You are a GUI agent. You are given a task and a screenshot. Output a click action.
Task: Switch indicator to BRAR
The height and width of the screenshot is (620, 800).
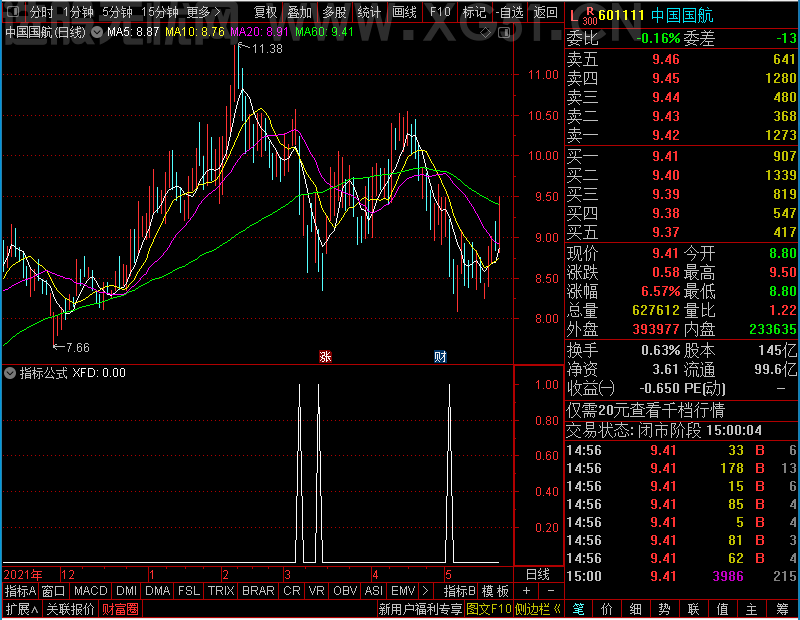click(258, 591)
